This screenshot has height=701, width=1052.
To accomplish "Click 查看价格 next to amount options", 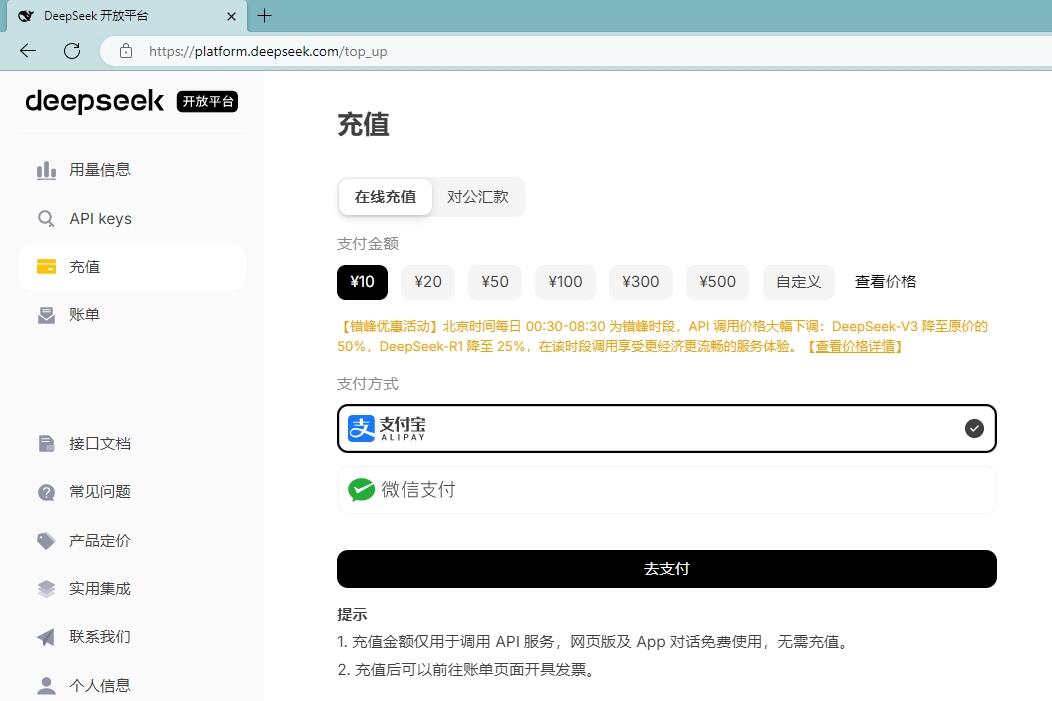I will click(x=885, y=282).
